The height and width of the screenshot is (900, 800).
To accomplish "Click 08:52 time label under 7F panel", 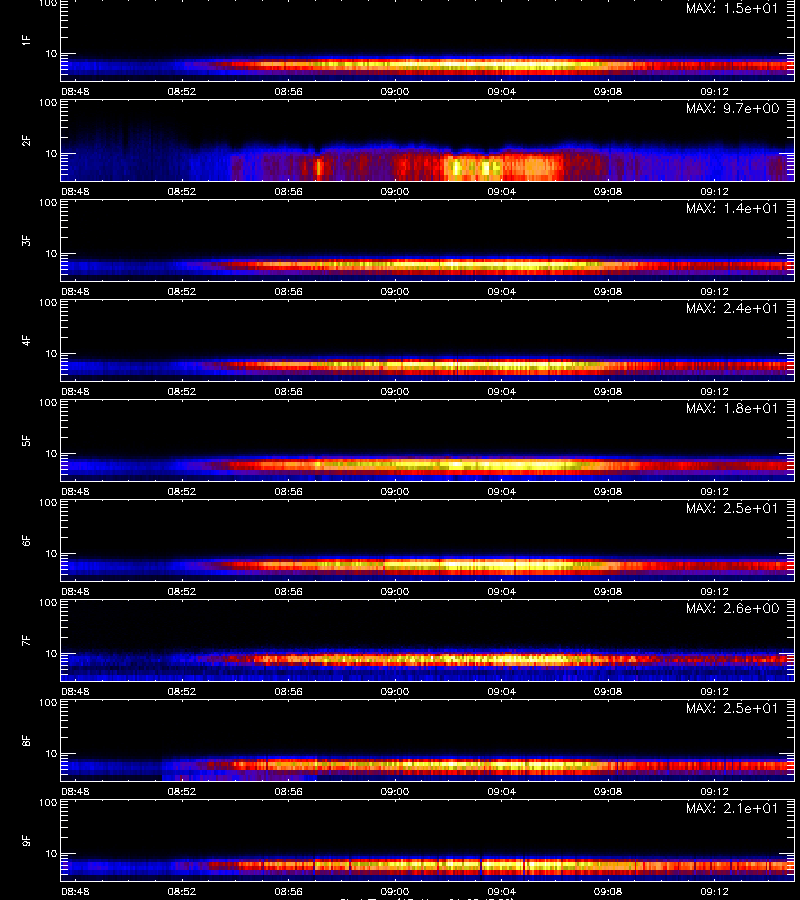I will point(181,691).
